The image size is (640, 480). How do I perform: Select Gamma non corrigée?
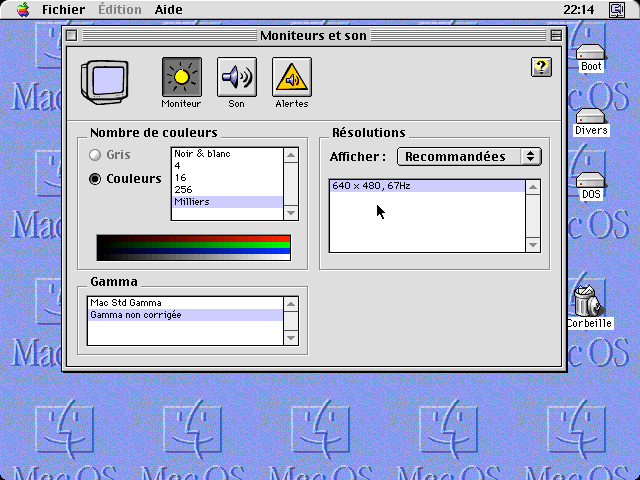(x=185, y=315)
